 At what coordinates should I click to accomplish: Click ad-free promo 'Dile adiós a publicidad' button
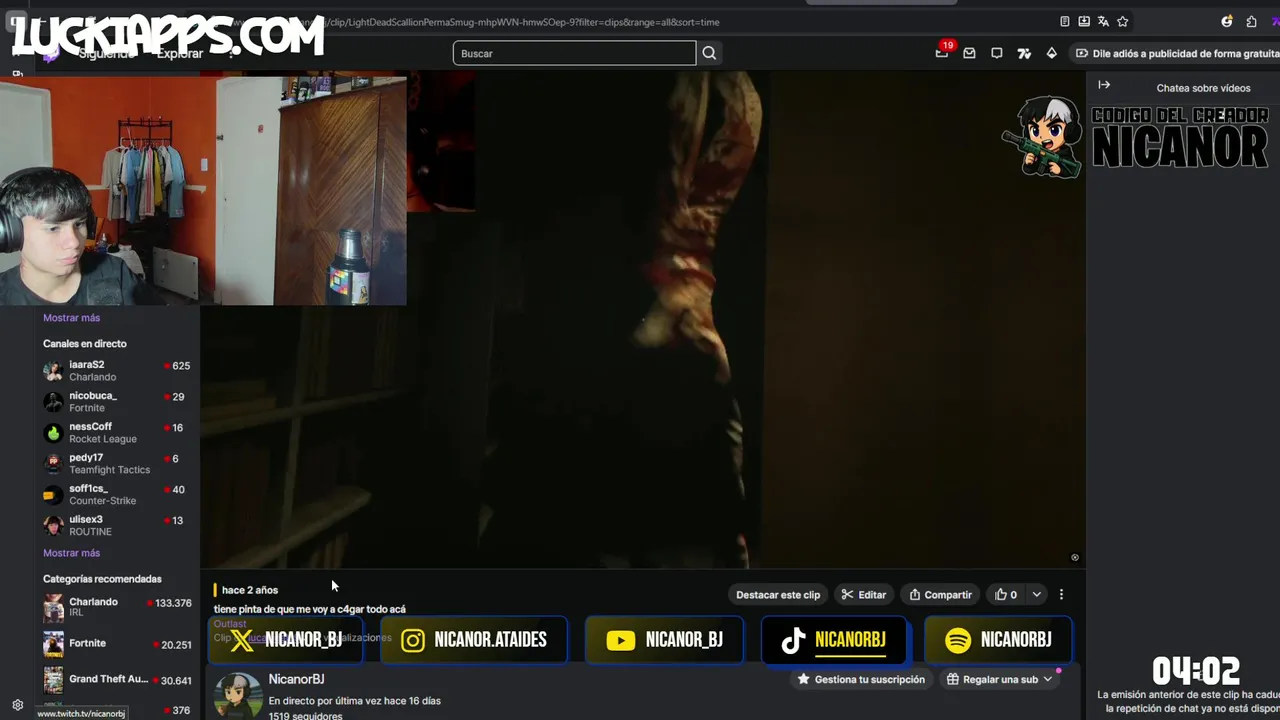1175,53
